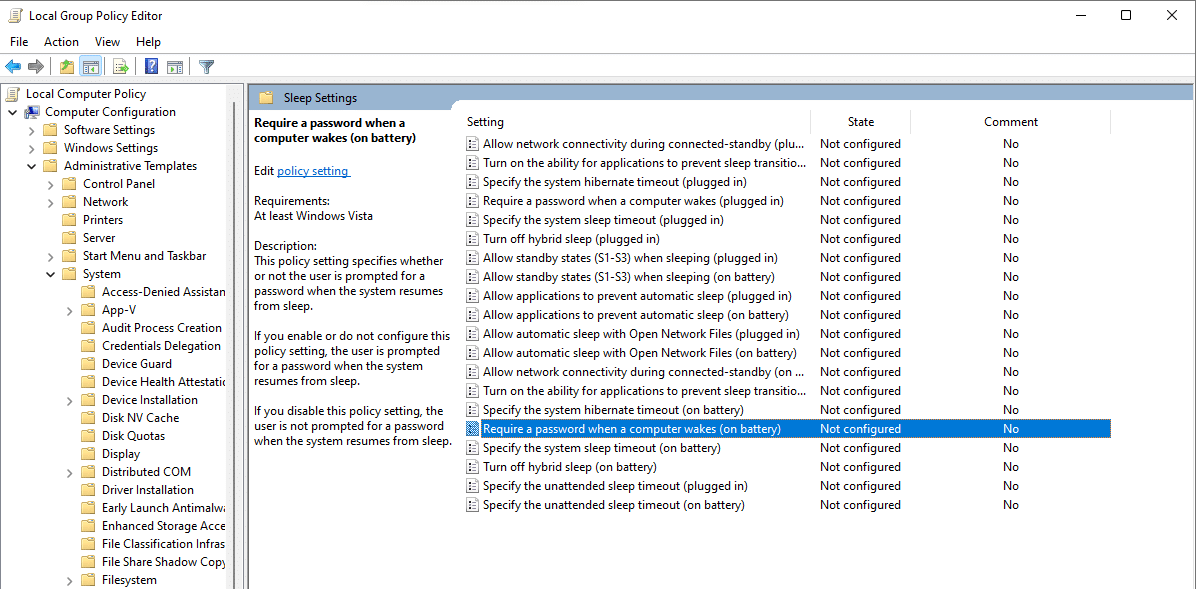Select the Device Guard tree folder

pos(136,364)
